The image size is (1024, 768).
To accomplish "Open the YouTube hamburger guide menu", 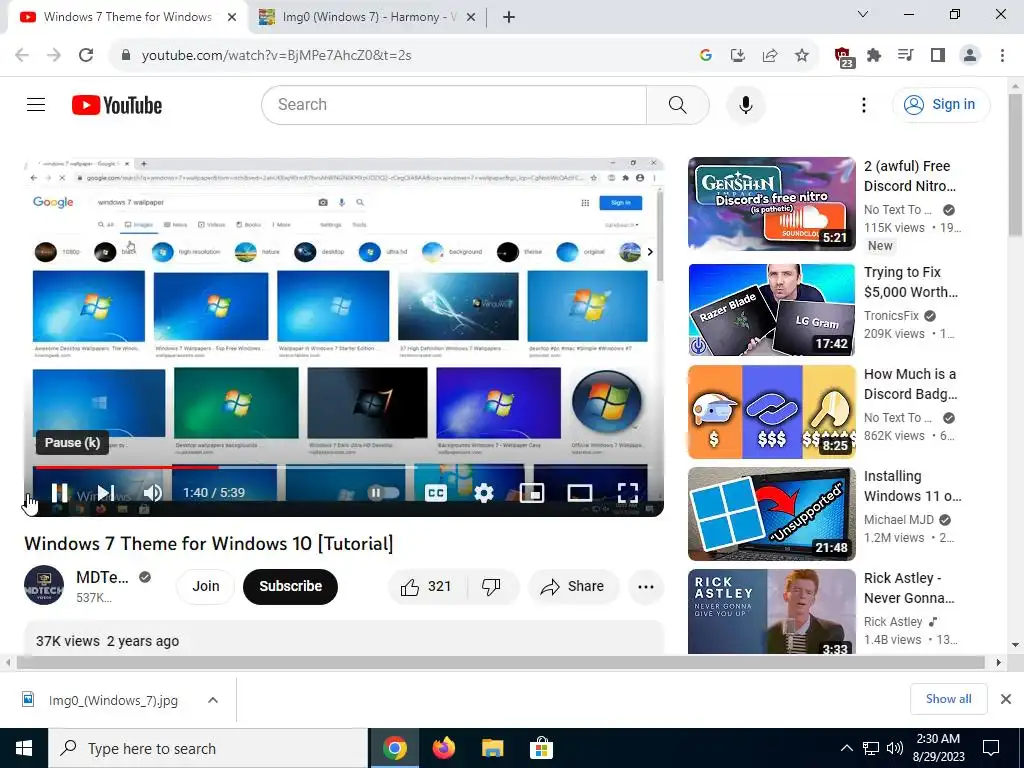I will [x=36, y=104].
